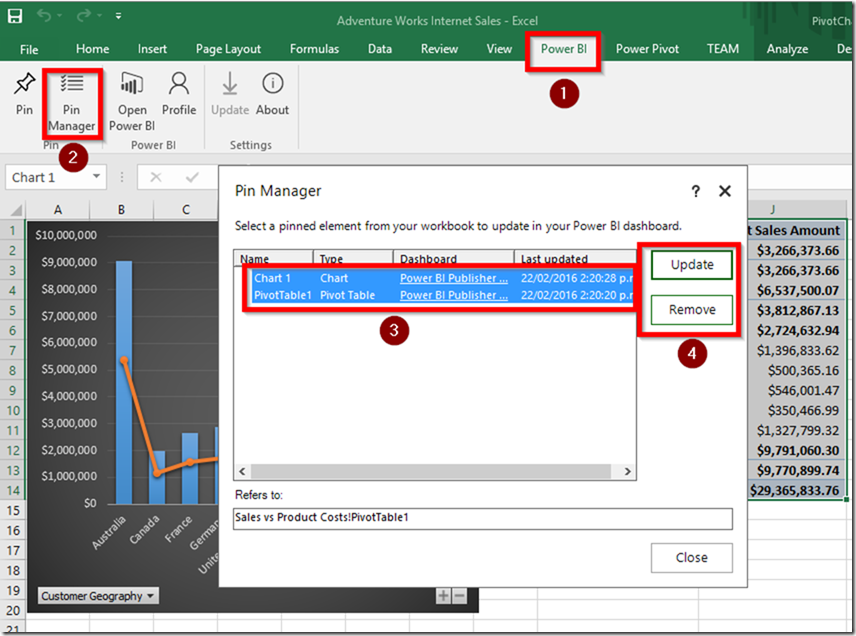
Task: Save the workbook using the floppy disk icon
Action: coord(15,16)
